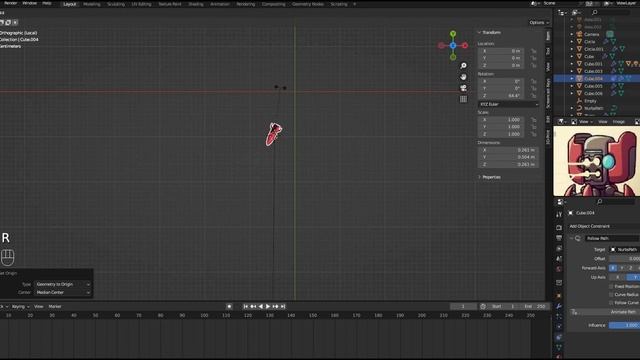The image size is (640, 360).
Task: Click the robot image thumbnail in image editor
Action: pyautogui.click(x=597, y=161)
